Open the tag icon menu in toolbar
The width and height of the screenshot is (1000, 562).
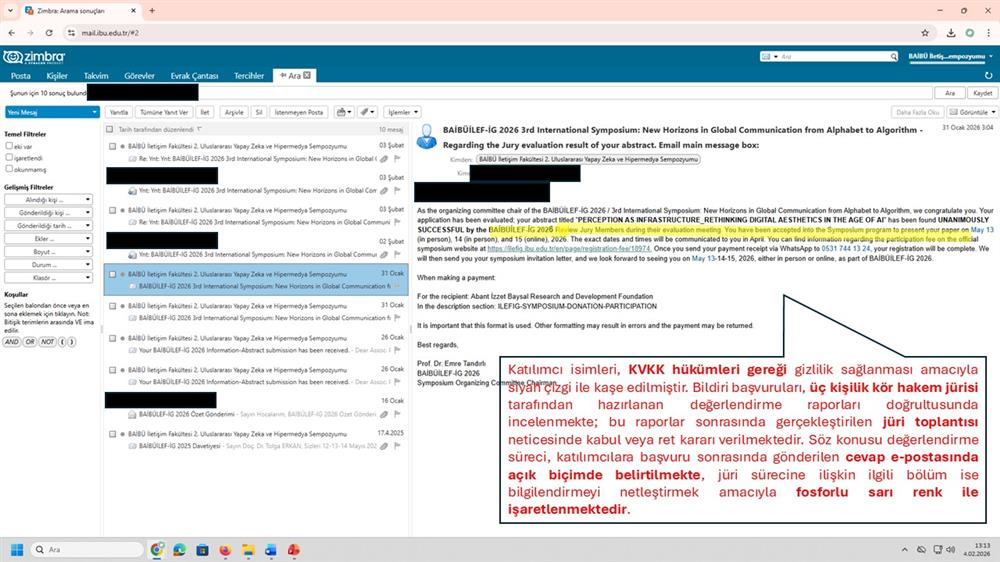coord(367,112)
